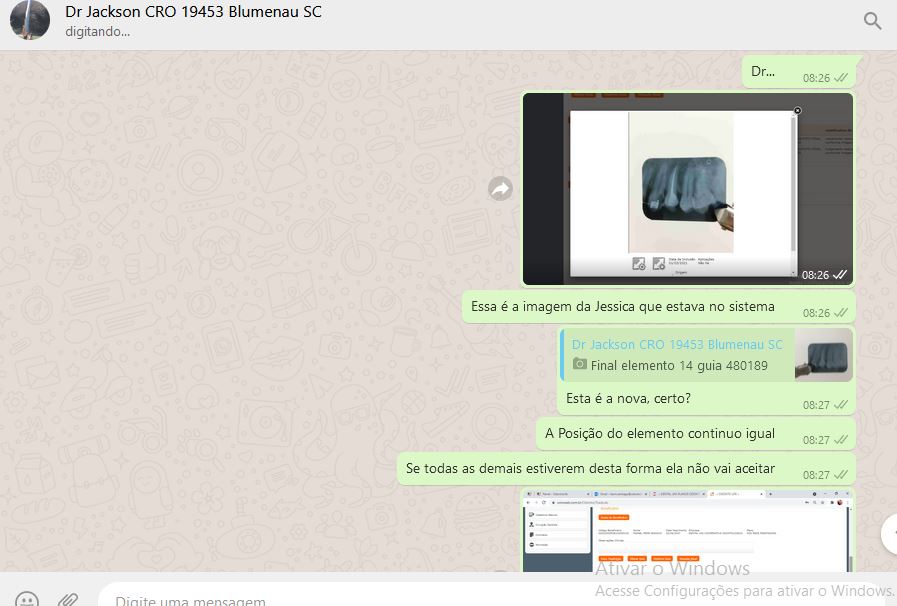Open the browser screenshot image at bottom
This screenshot has height=606, width=897.
tap(688, 530)
